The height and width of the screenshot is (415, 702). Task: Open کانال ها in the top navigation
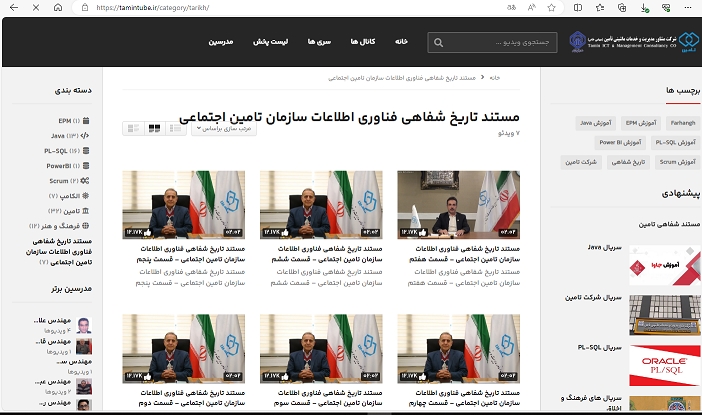coord(363,42)
